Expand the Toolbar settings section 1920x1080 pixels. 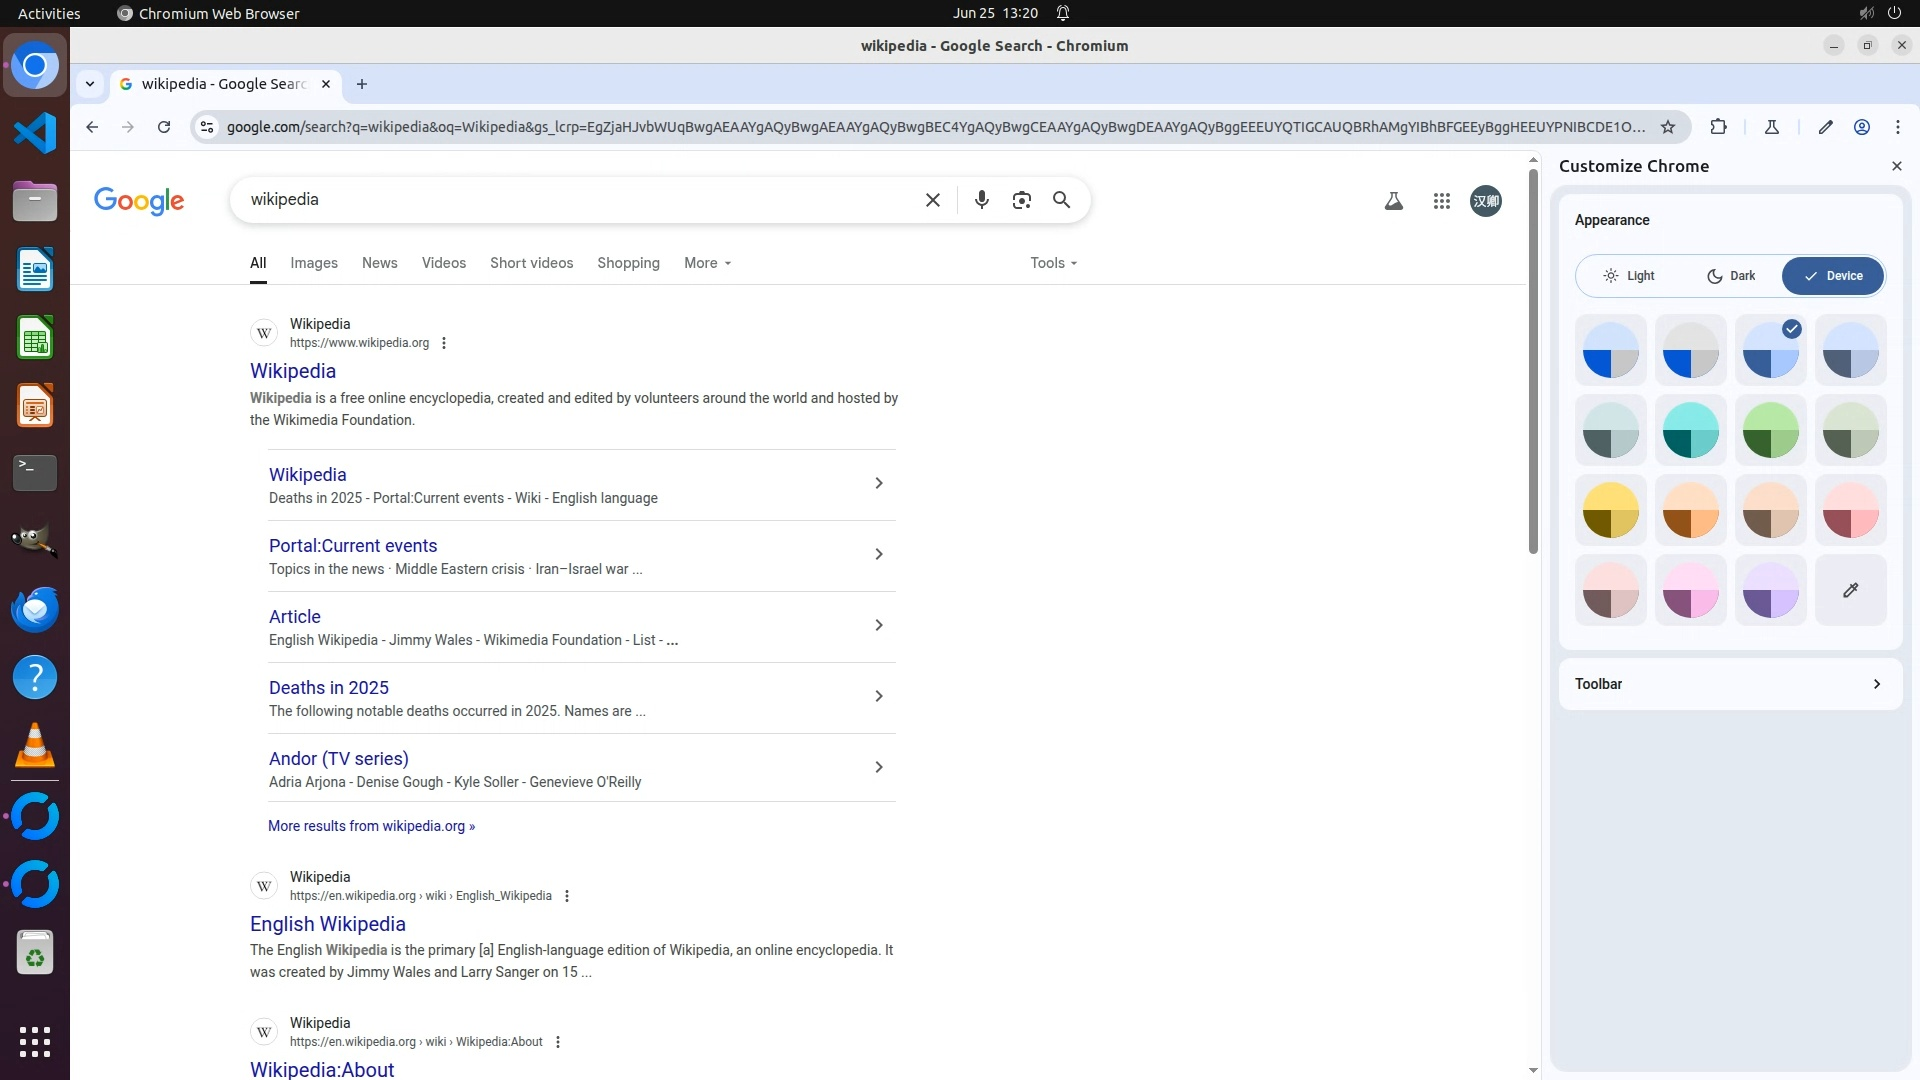[x=1730, y=684]
